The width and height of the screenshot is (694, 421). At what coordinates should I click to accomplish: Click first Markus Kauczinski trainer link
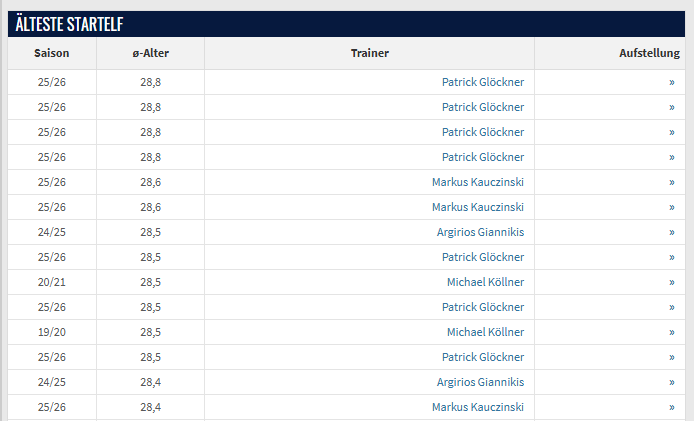478,182
